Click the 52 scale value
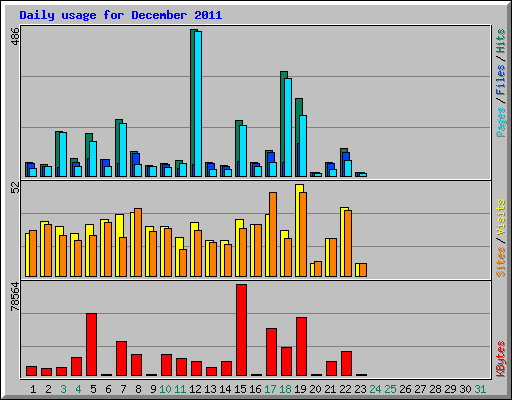The height and width of the screenshot is (400, 512). 15,187
